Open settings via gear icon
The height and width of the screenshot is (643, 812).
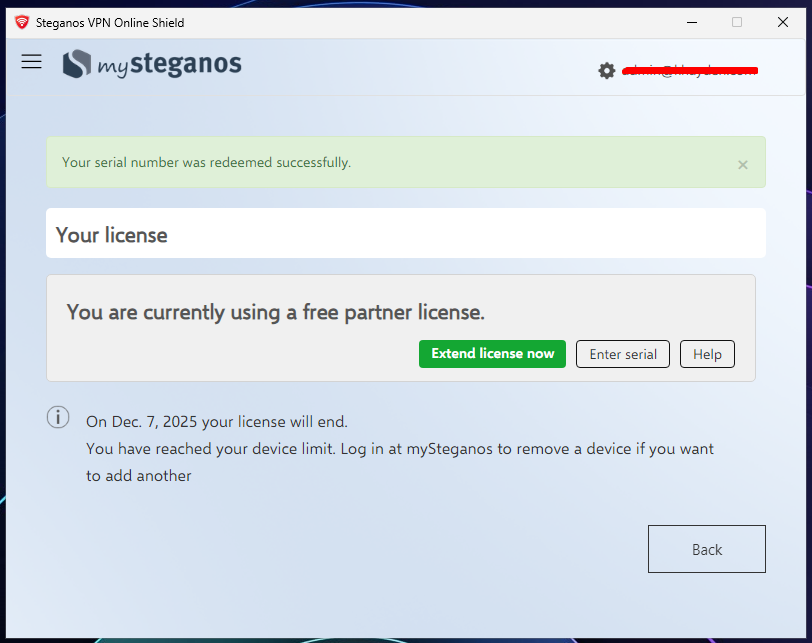click(x=606, y=70)
